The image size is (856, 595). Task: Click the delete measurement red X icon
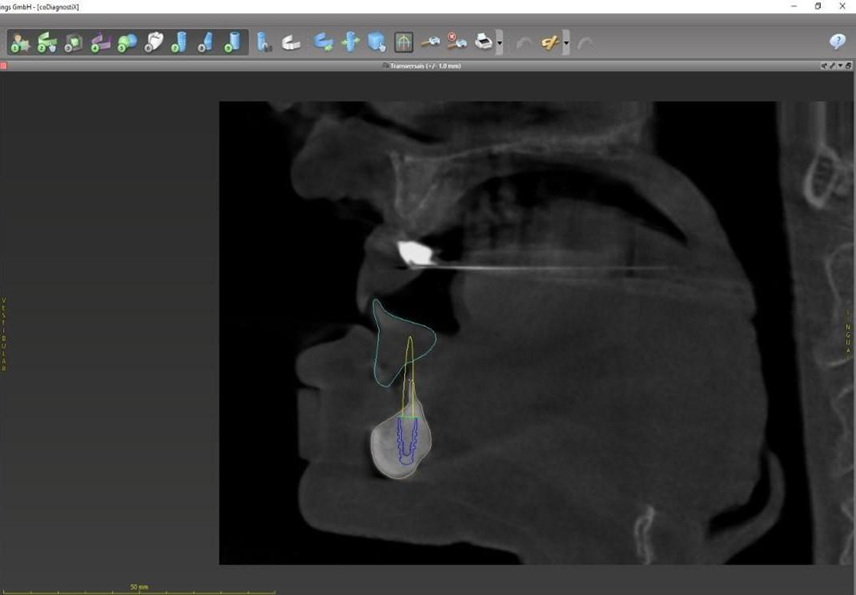click(457, 43)
